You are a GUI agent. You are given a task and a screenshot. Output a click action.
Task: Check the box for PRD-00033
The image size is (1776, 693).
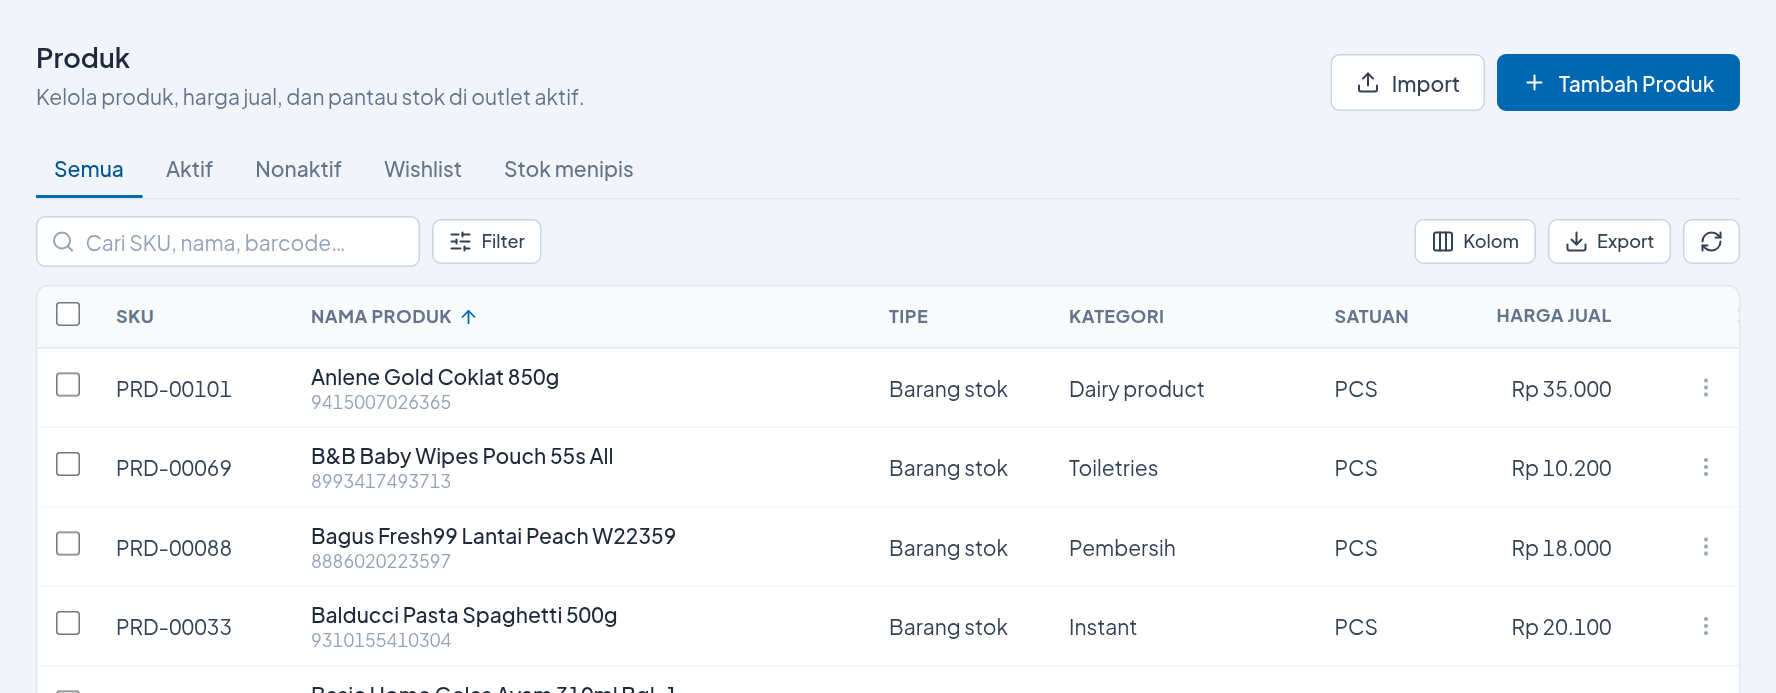(68, 623)
